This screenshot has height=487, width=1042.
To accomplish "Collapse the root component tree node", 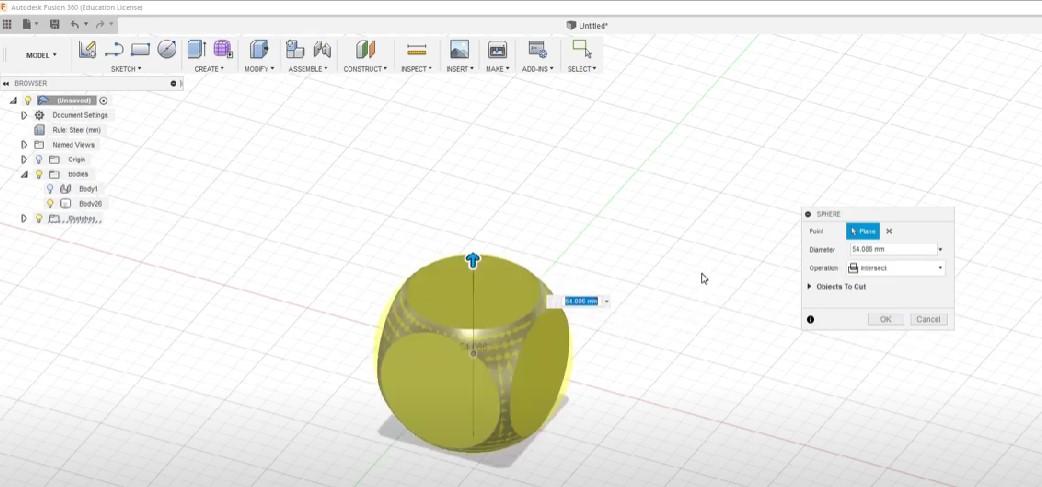I will tap(13, 101).
